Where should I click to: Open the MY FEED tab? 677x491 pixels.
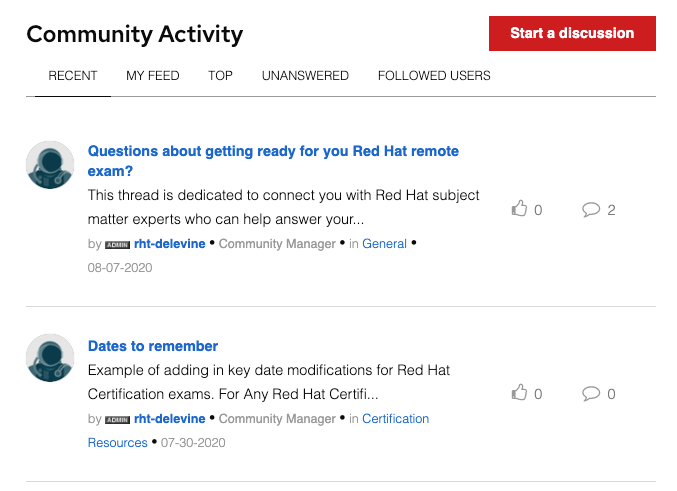[x=152, y=76]
